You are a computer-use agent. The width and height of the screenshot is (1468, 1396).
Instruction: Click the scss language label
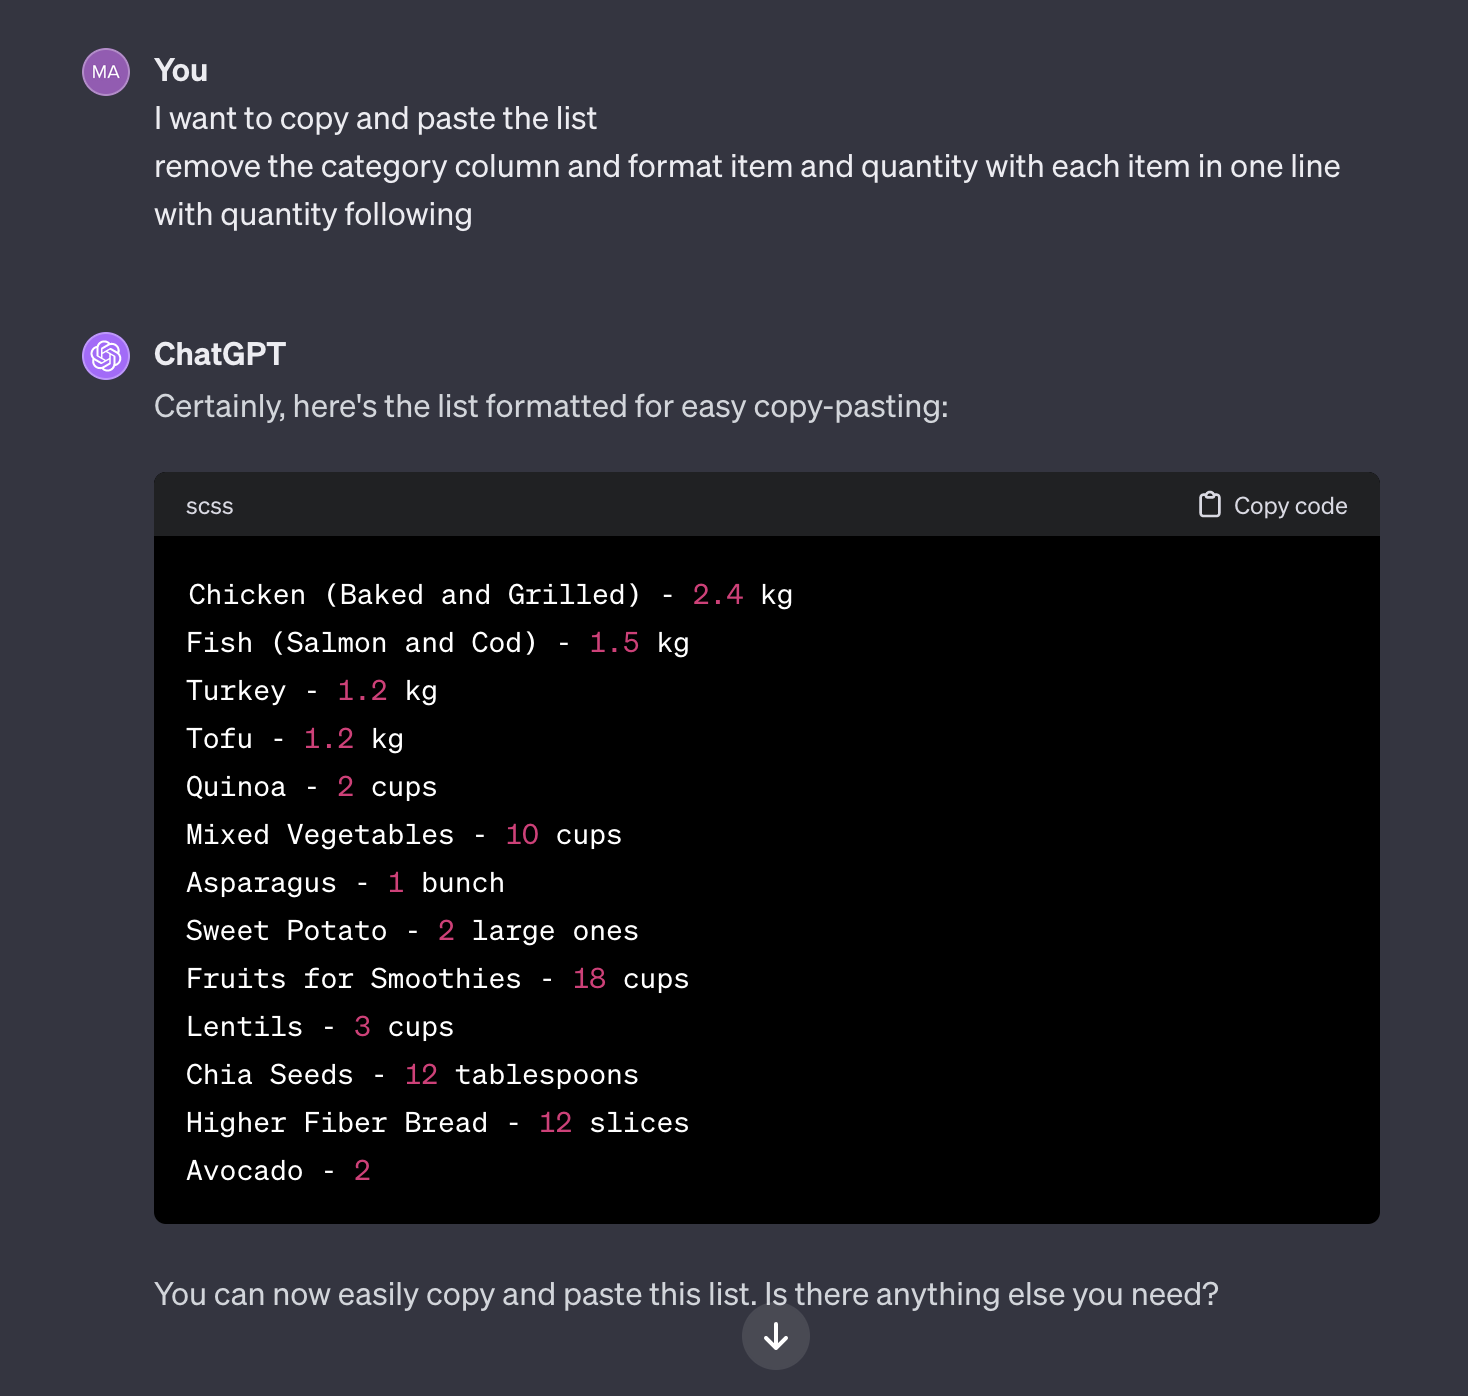point(209,507)
